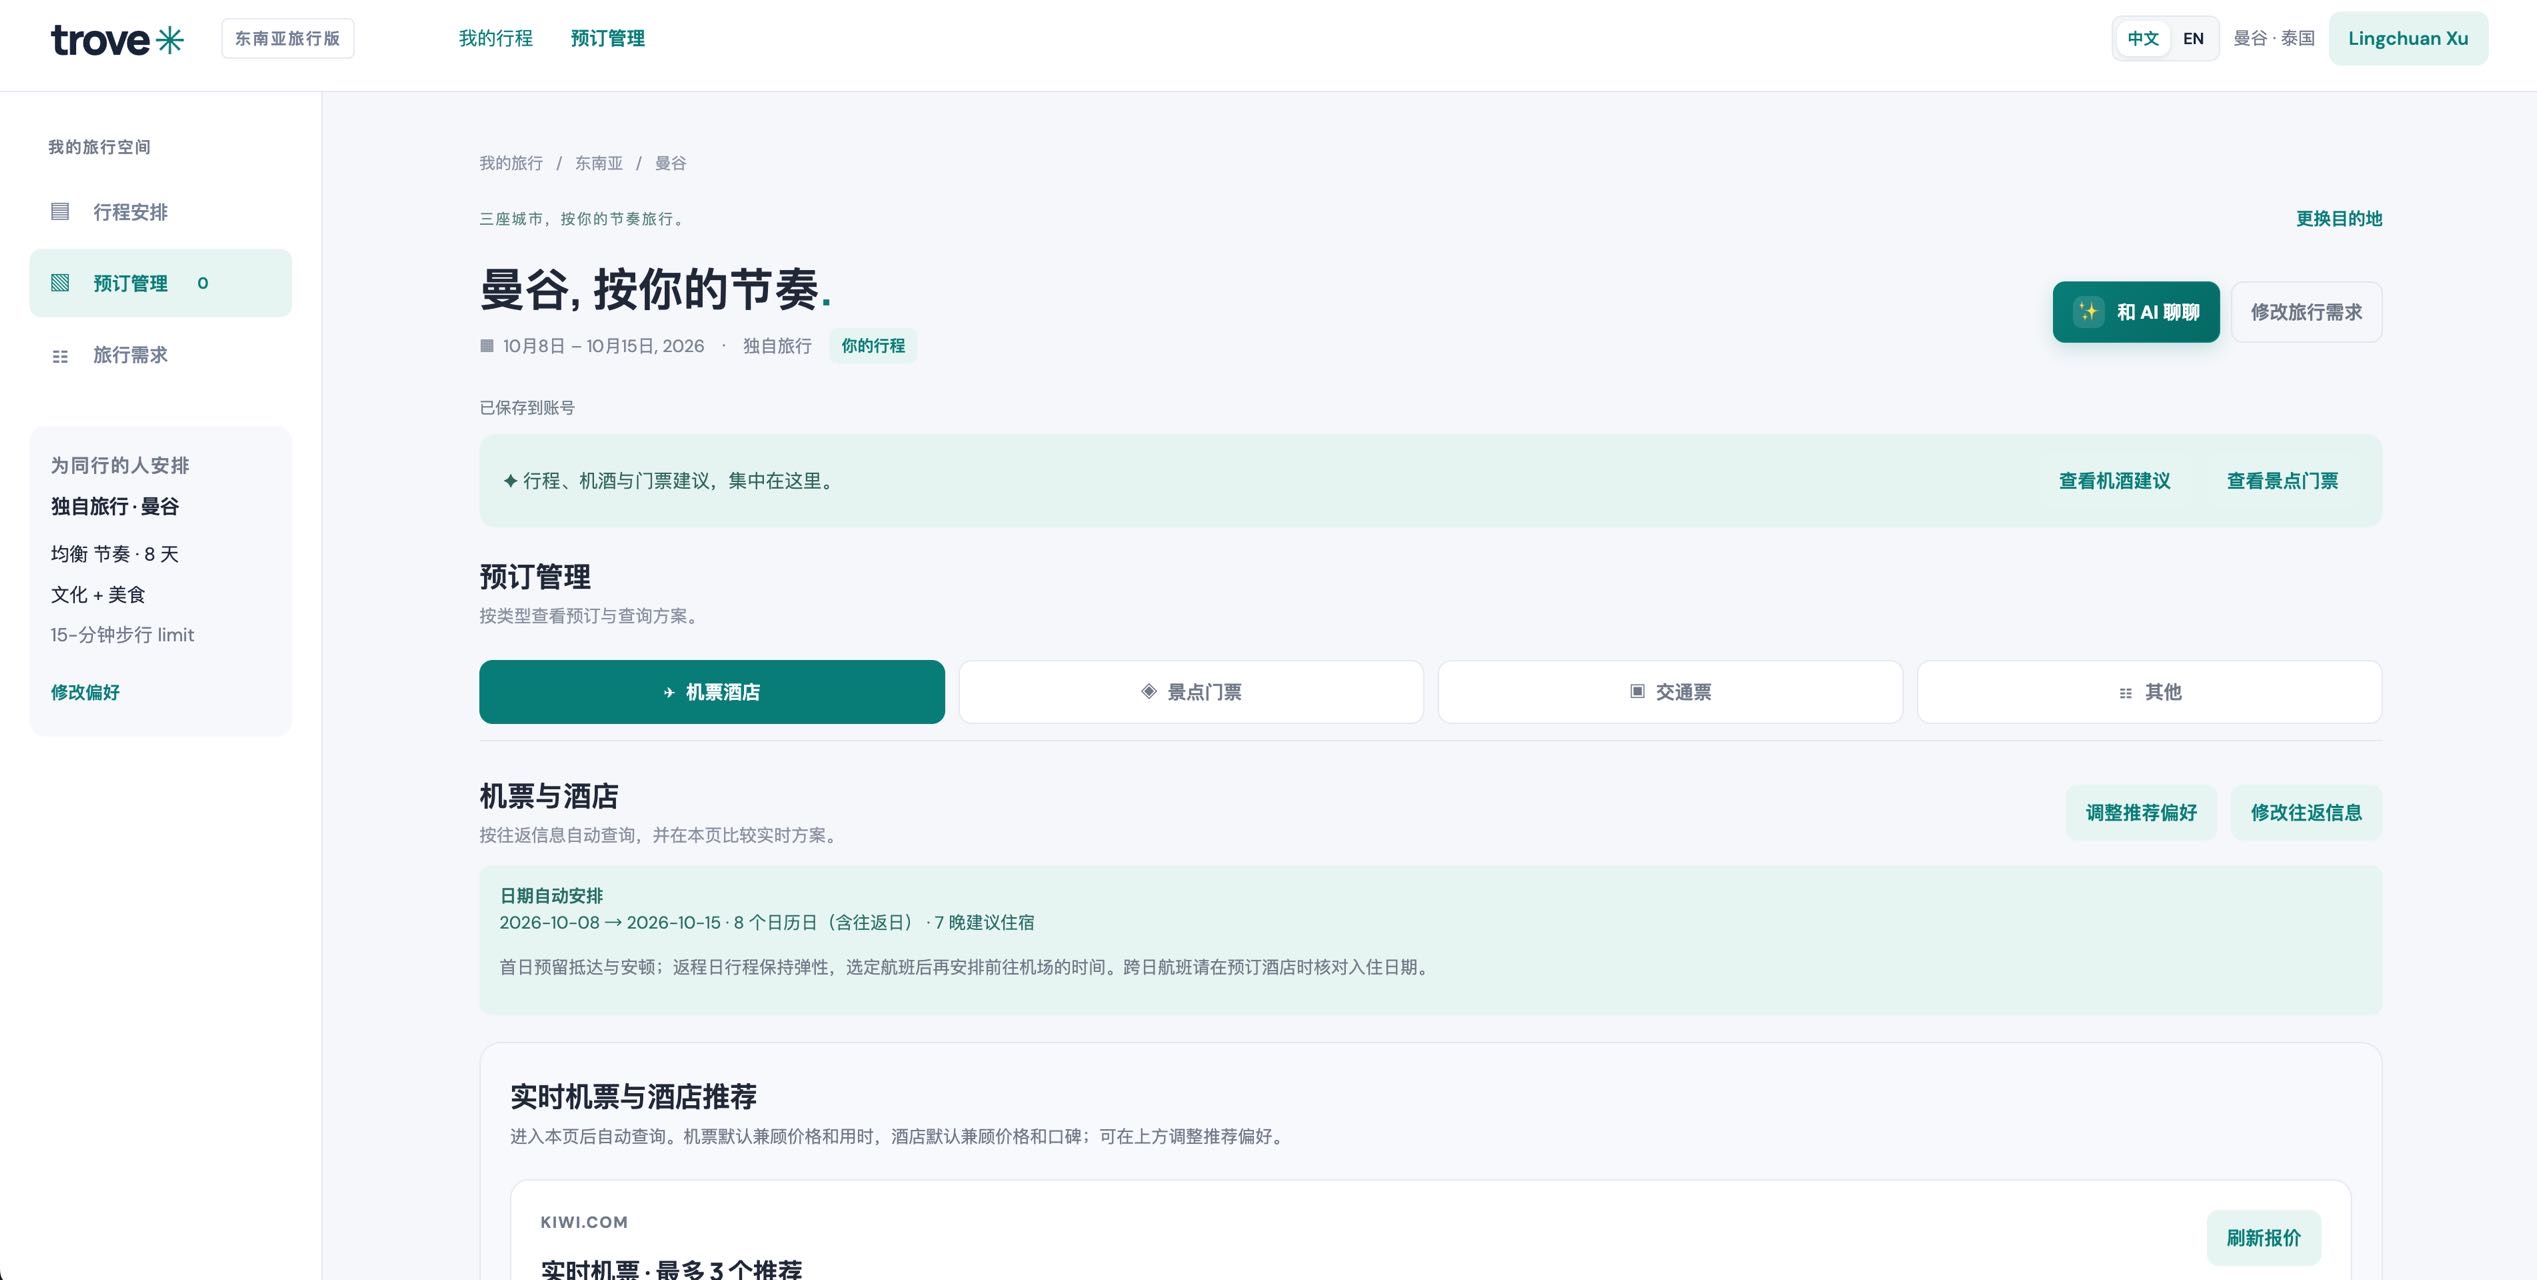Click the 已保存到账号 status text
Viewport: 2537px width, 1280px height.
click(x=527, y=408)
